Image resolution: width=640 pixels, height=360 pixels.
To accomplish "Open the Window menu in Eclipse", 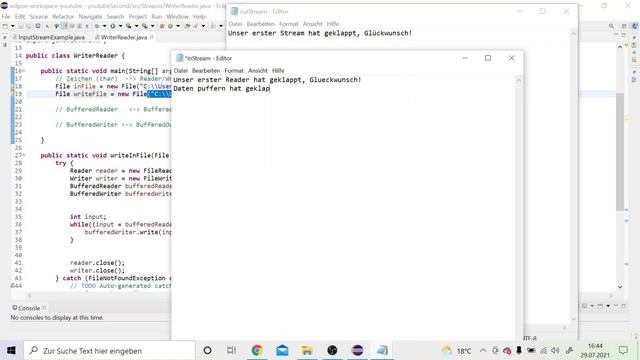I will point(177,16).
